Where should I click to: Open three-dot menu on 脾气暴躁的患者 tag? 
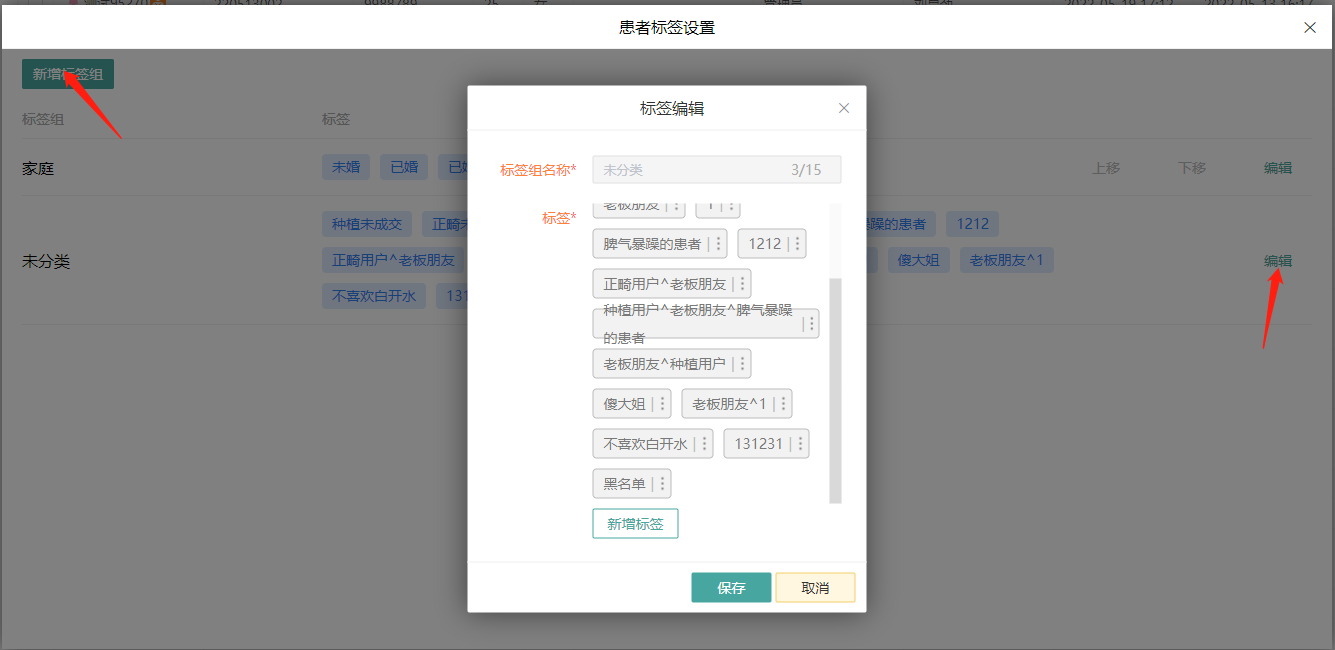coord(718,244)
